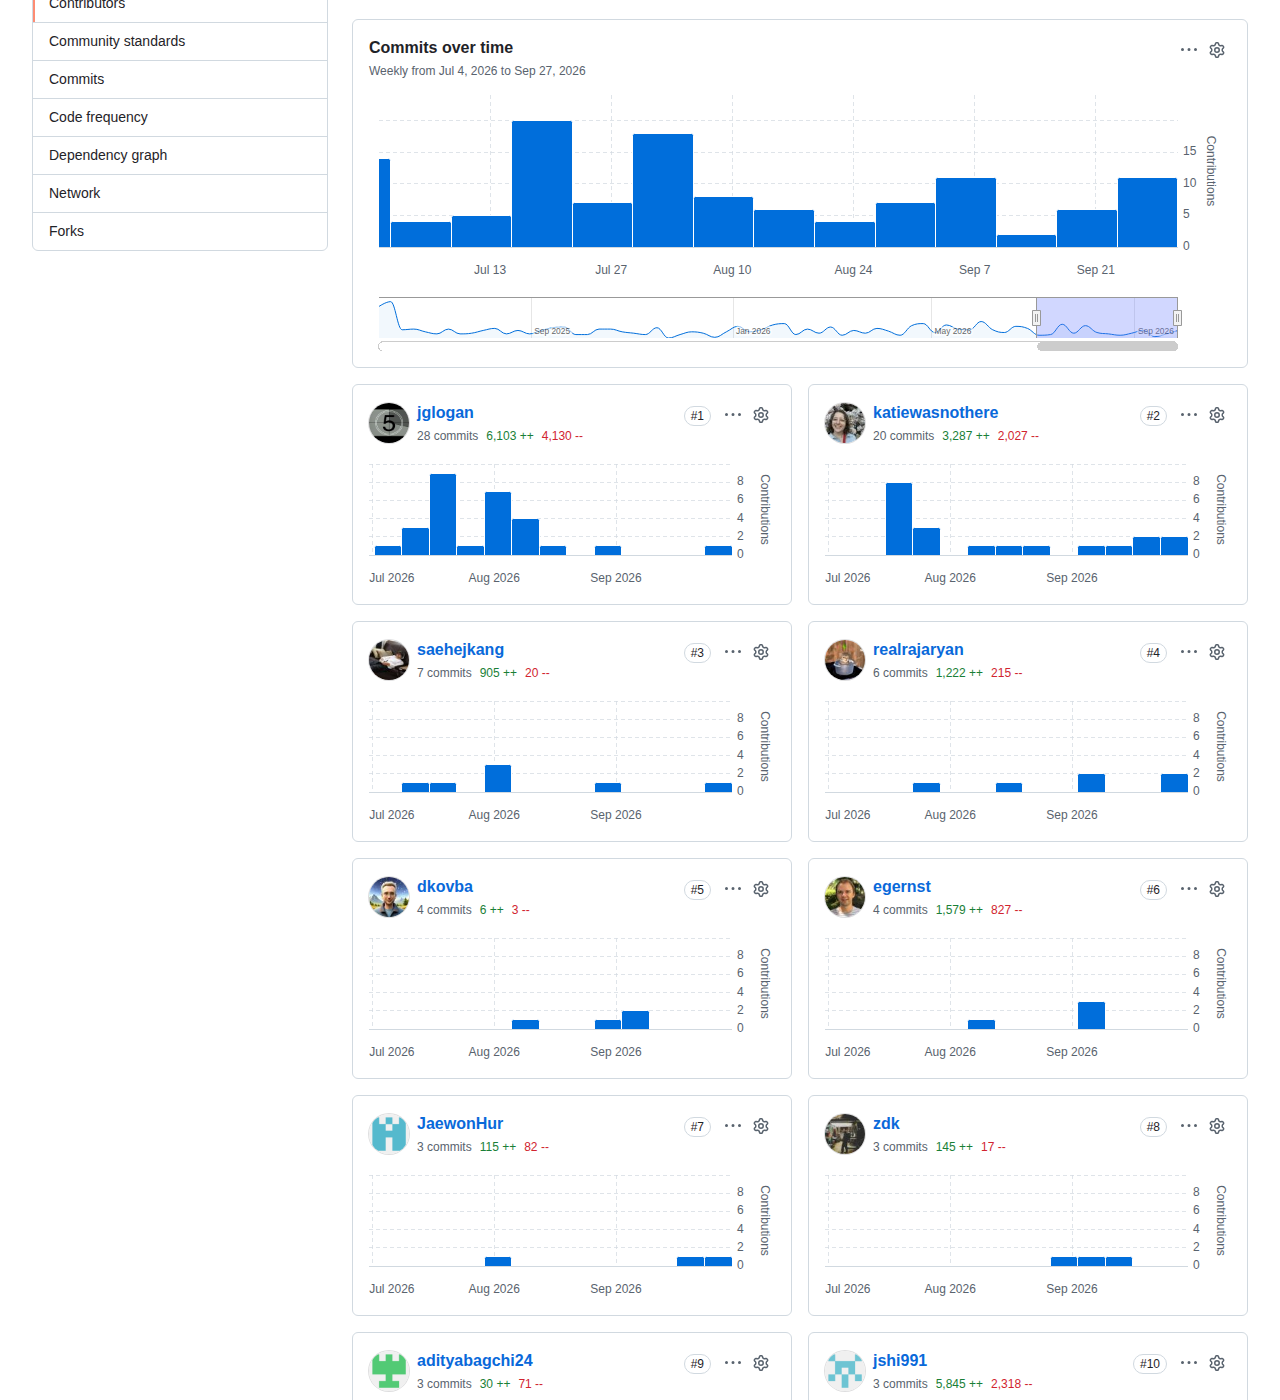The width and height of the screenshot is (1280, 1400).
Task: Open three-dot menu on zdk card
Action: coord(1189,1126)
